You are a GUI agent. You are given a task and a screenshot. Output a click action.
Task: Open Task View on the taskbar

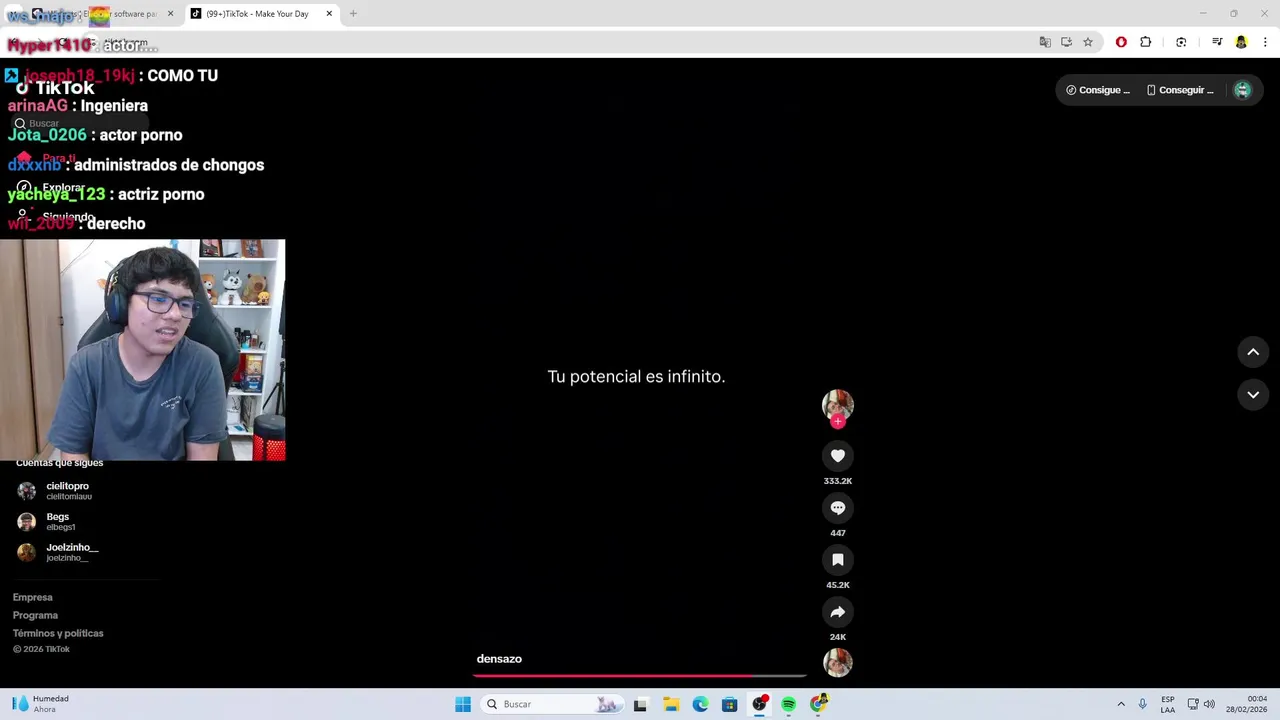pyautogui.click(x=640, y=704)
